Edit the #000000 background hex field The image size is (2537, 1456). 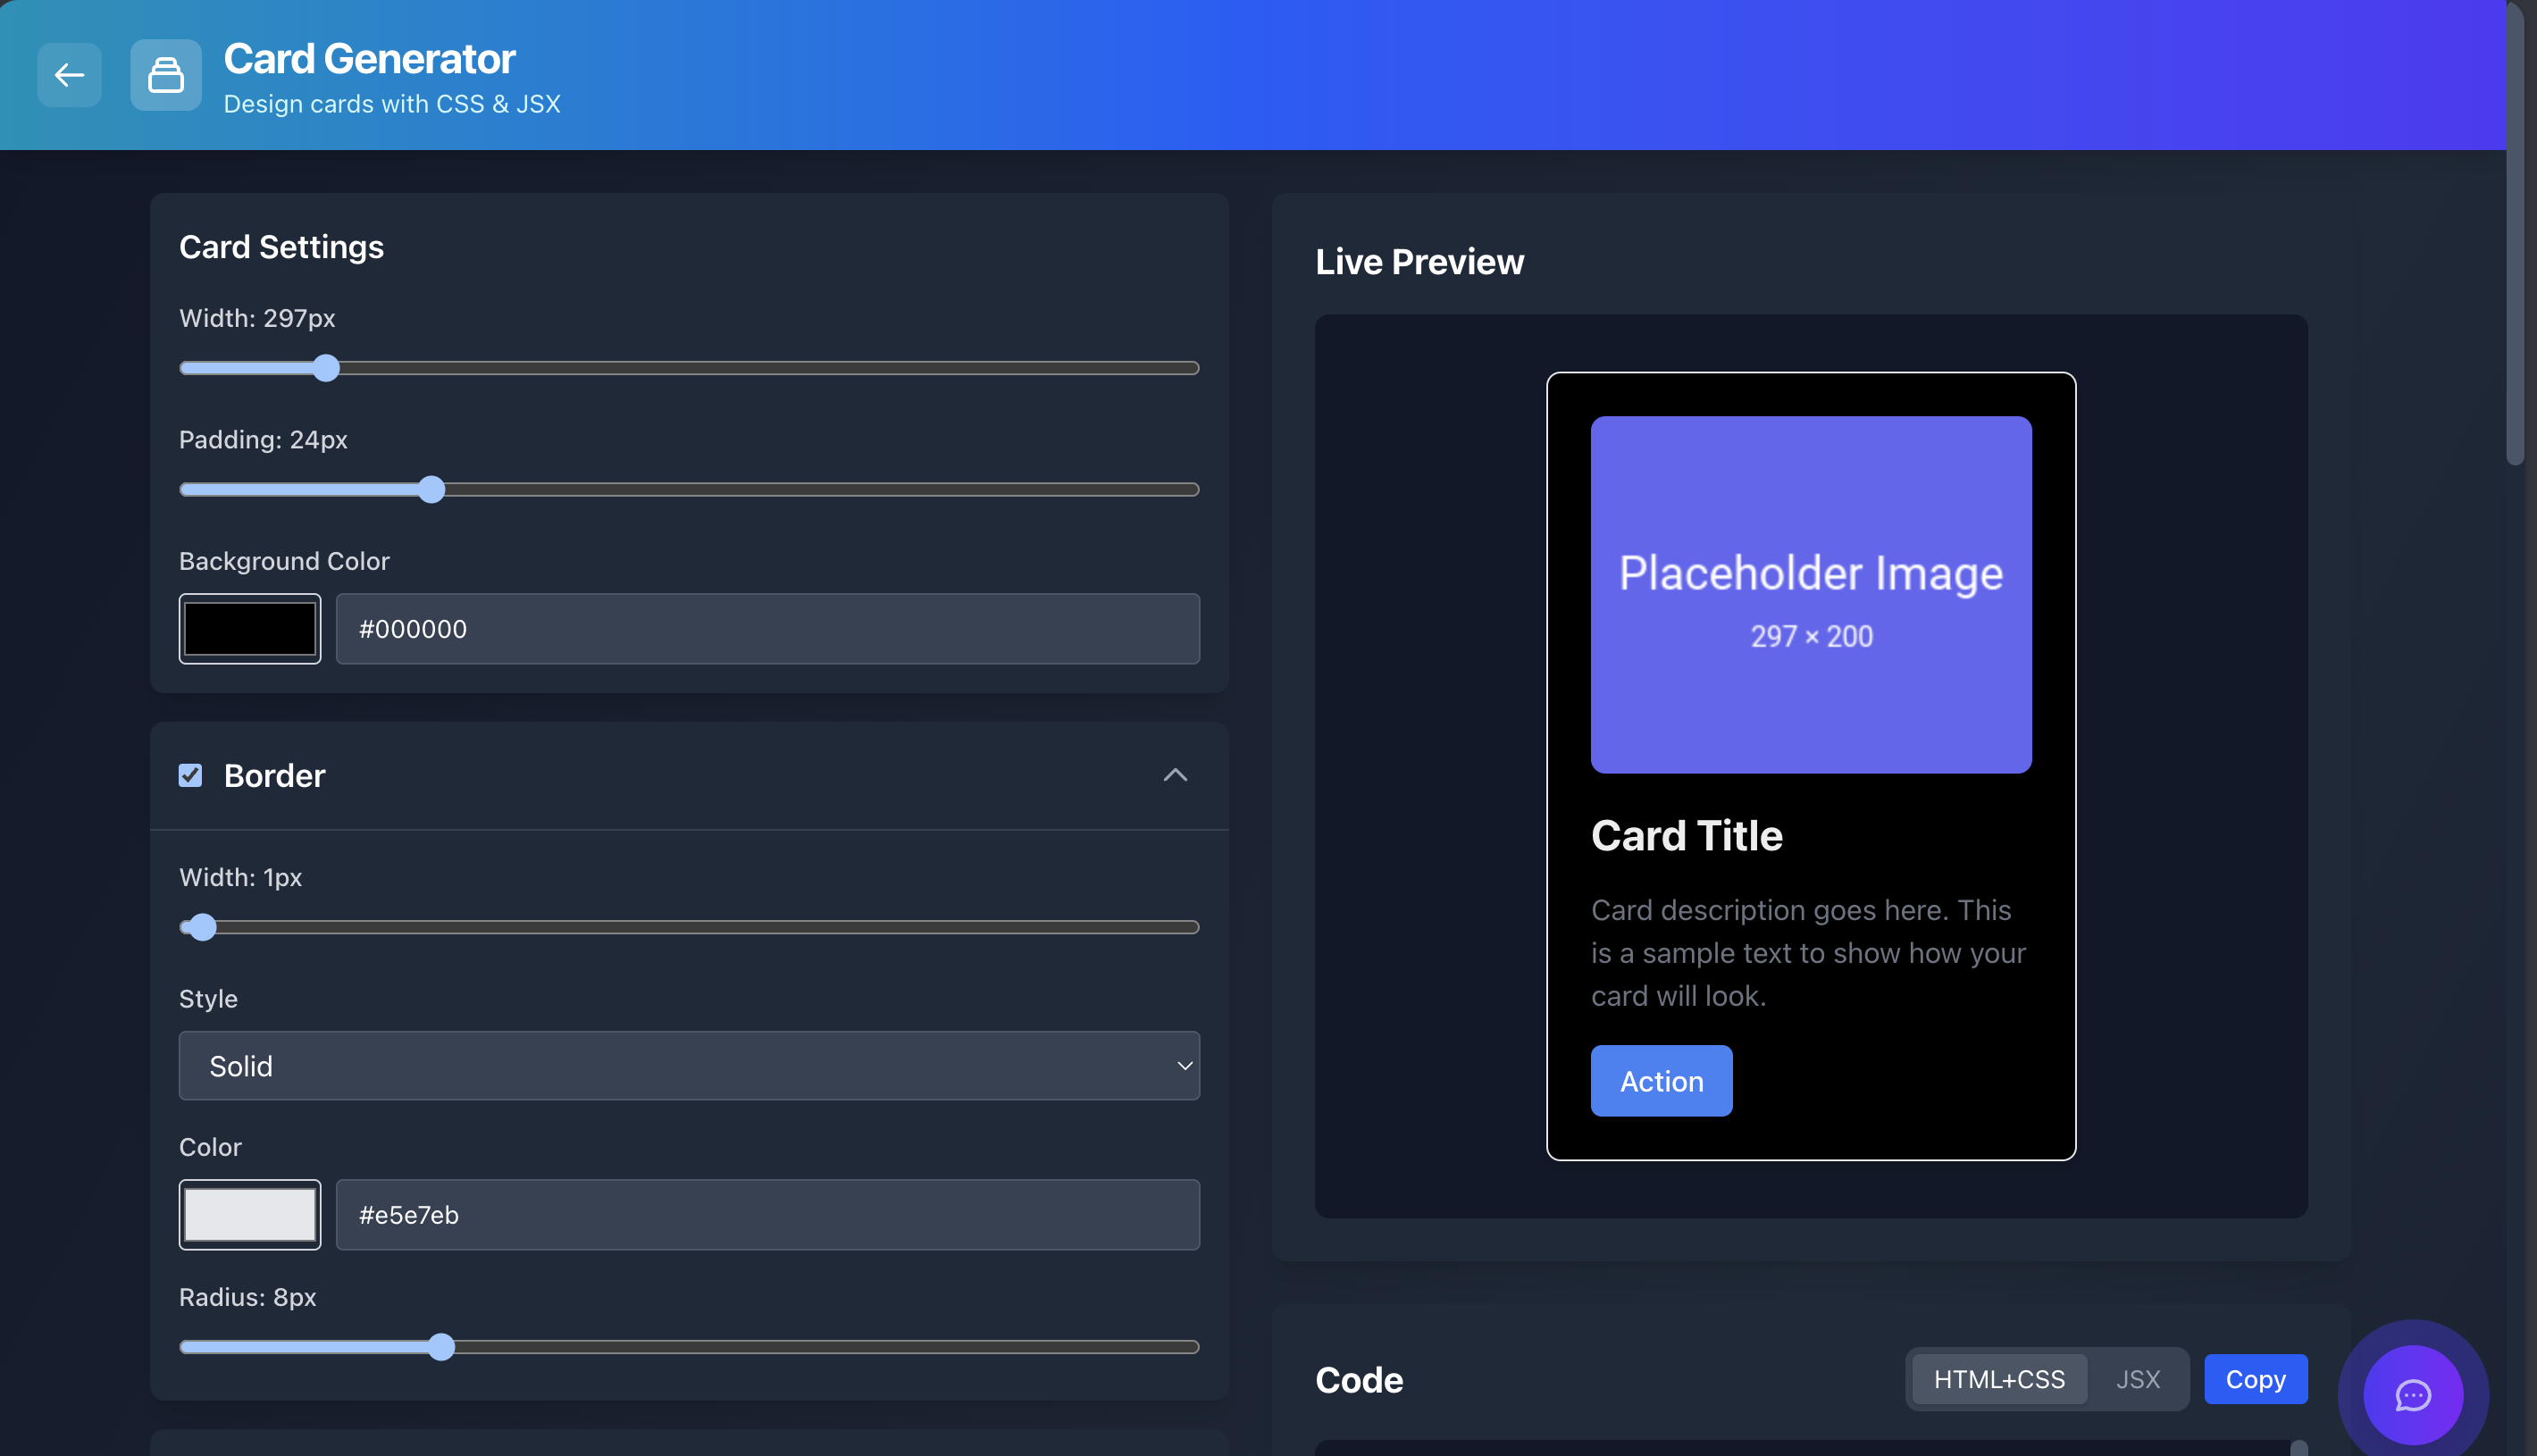[x=768, y=628]
